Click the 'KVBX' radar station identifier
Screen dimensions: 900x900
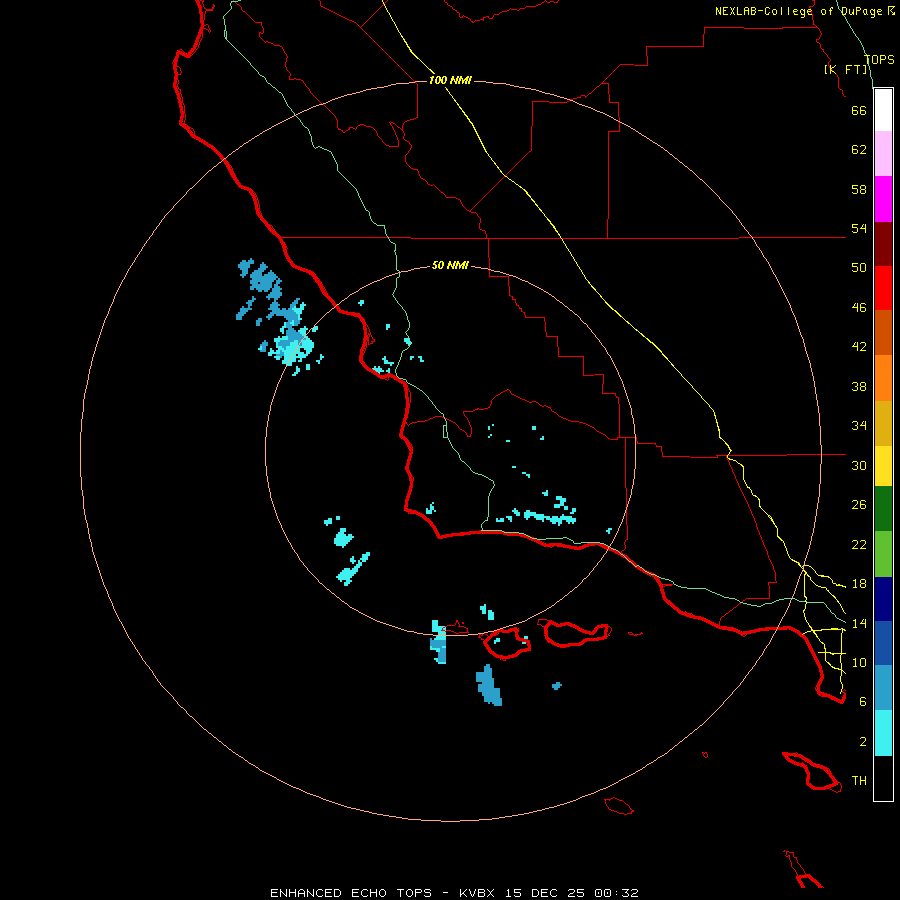(x=476, y=893)
